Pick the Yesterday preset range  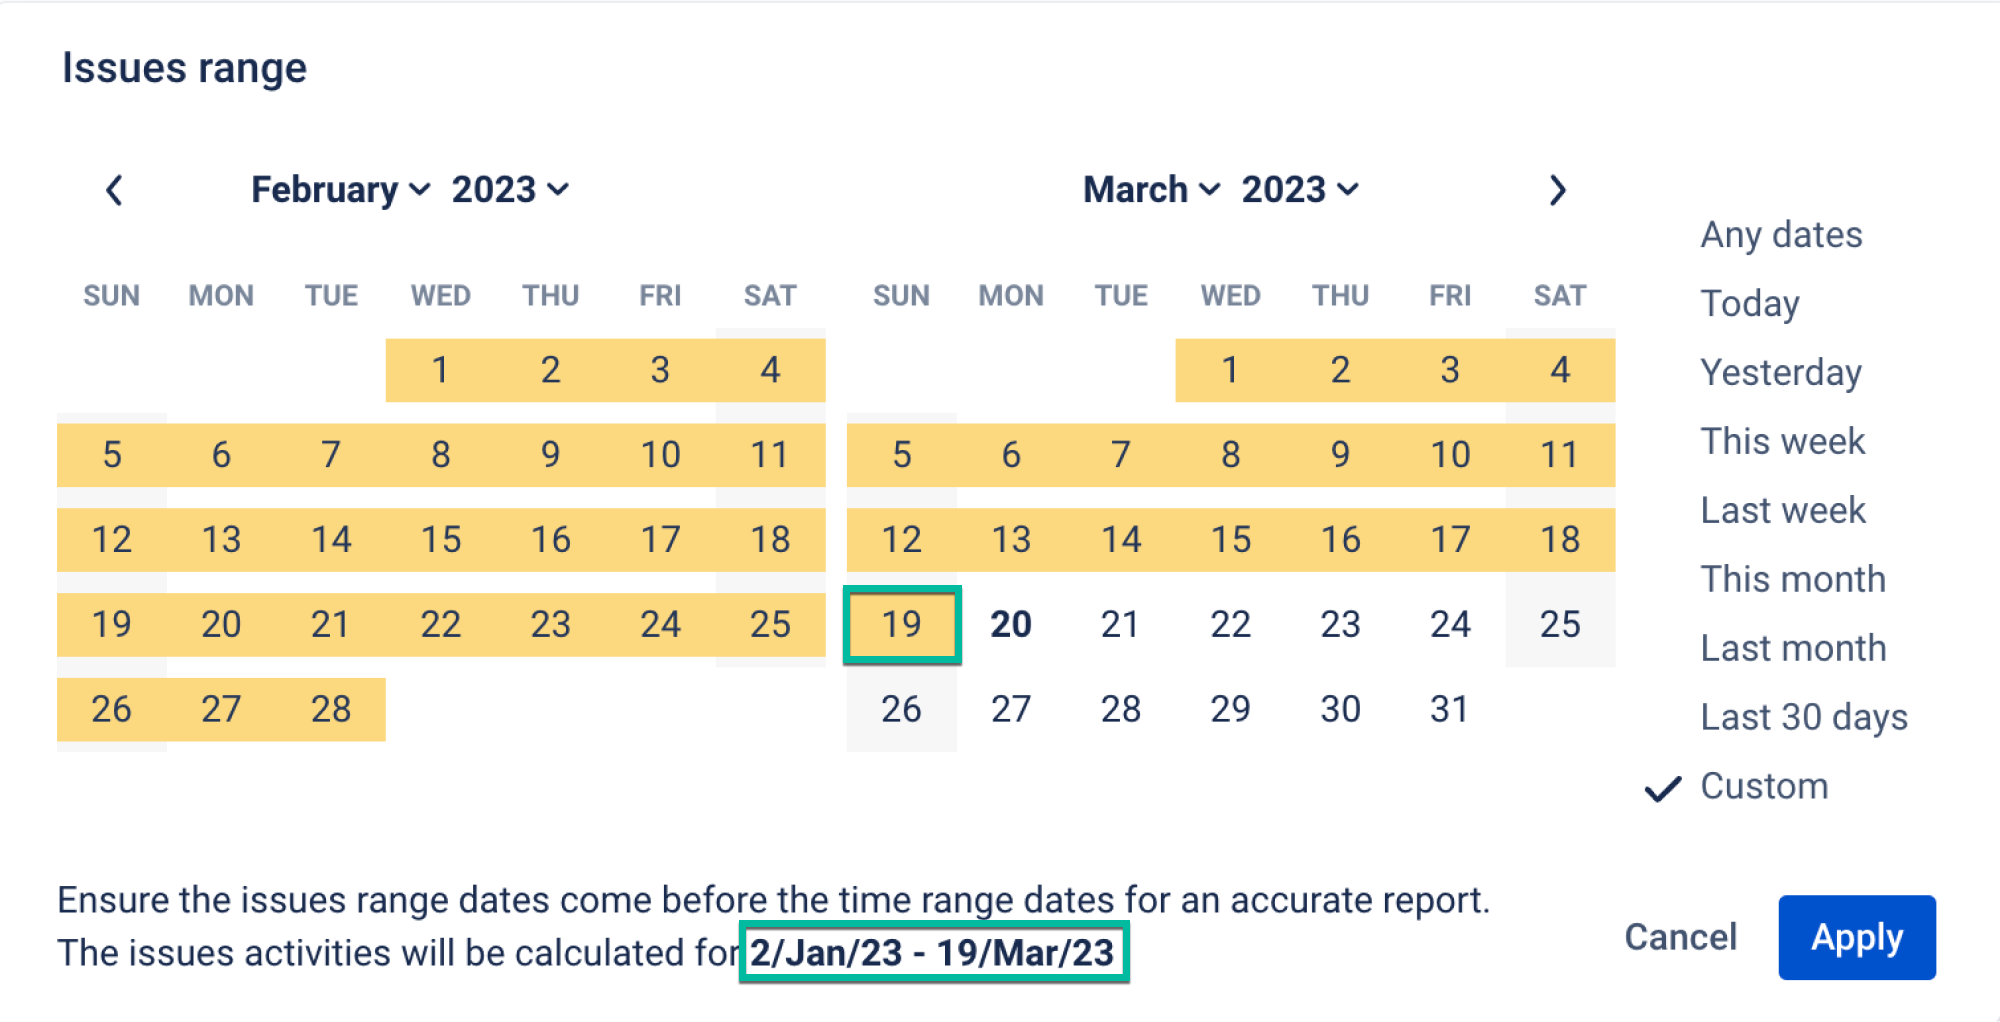click(x=1781, y=372)
